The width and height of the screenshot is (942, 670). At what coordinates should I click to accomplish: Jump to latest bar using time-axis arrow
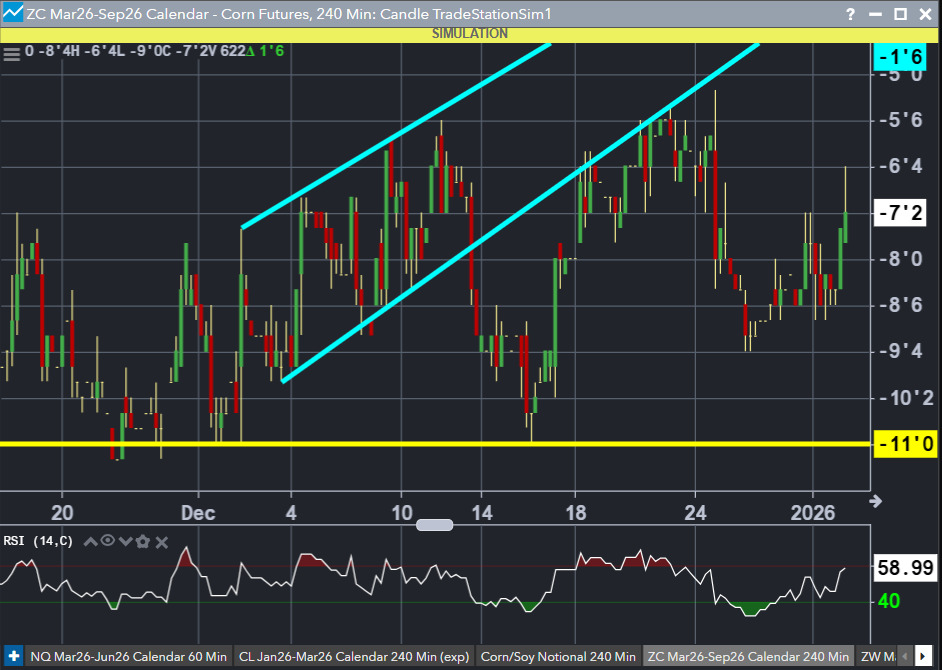tap(876, 500)
